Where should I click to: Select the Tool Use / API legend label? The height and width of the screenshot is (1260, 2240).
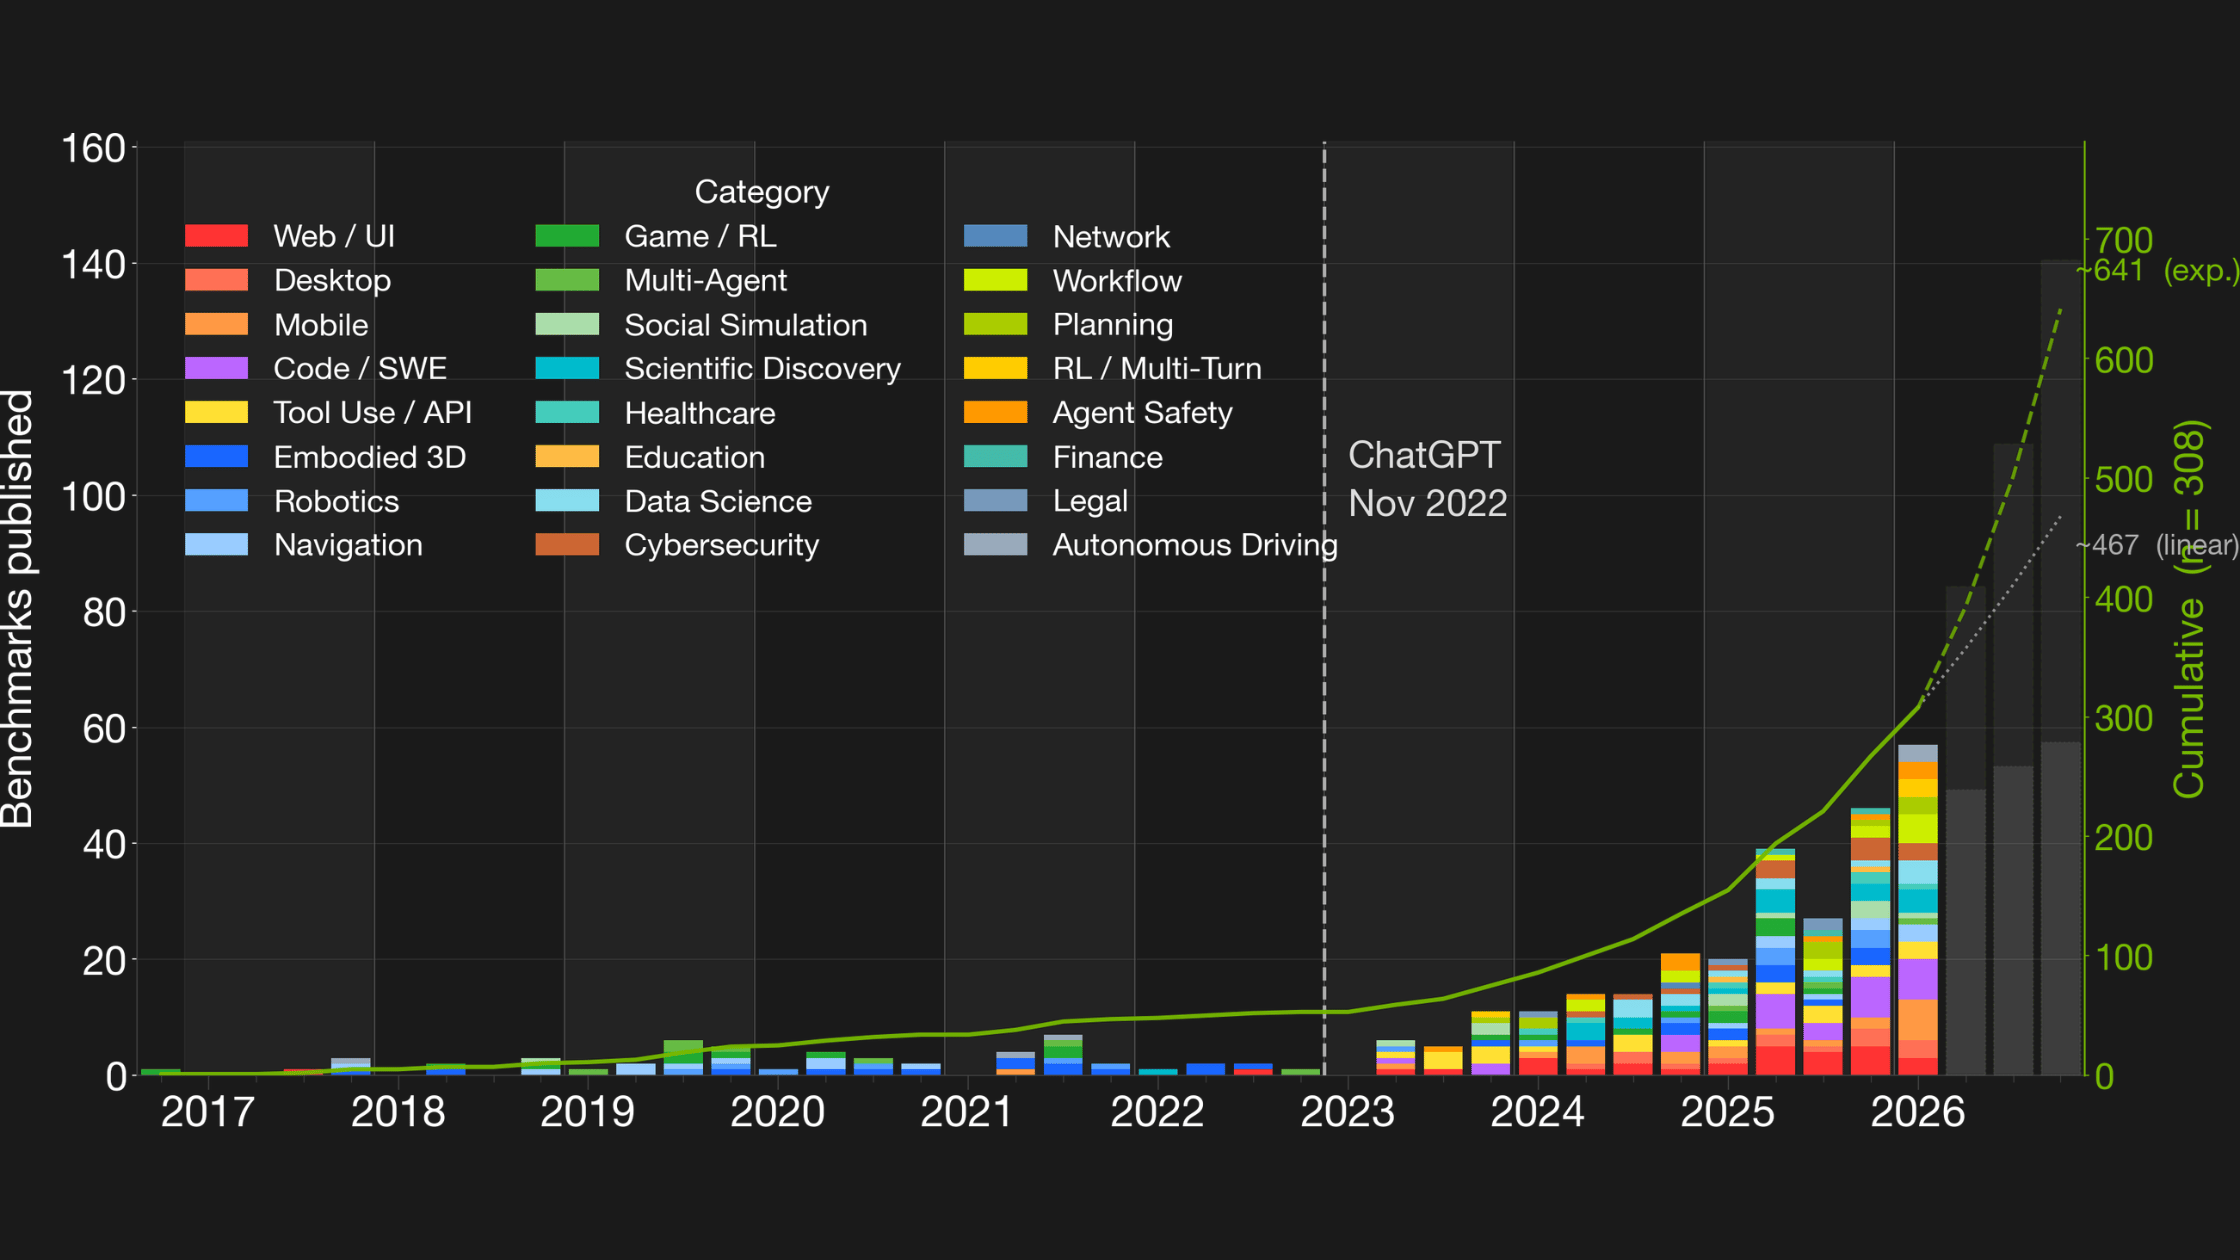[372, 412]
